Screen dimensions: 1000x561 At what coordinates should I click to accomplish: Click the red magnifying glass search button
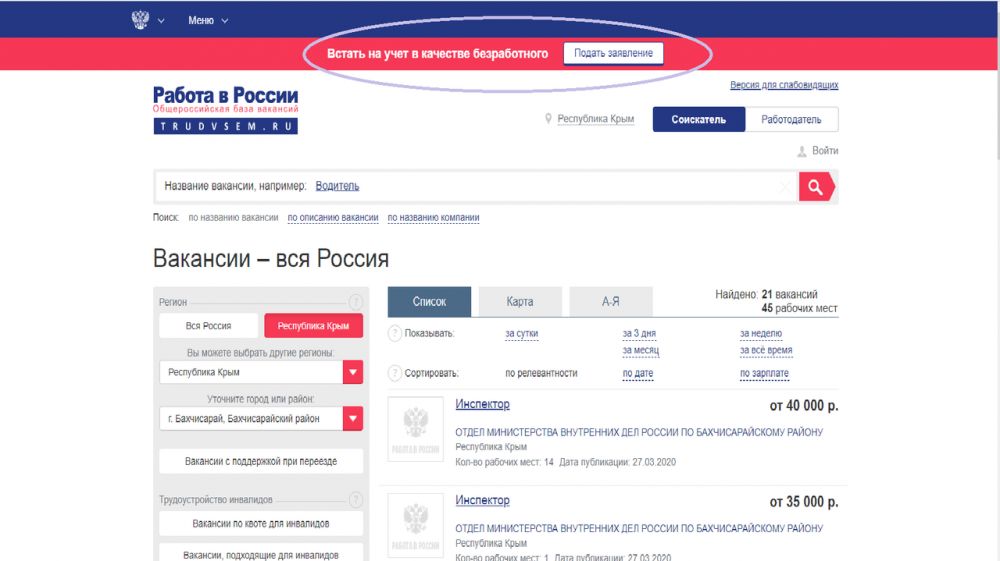tap(815, 187)
